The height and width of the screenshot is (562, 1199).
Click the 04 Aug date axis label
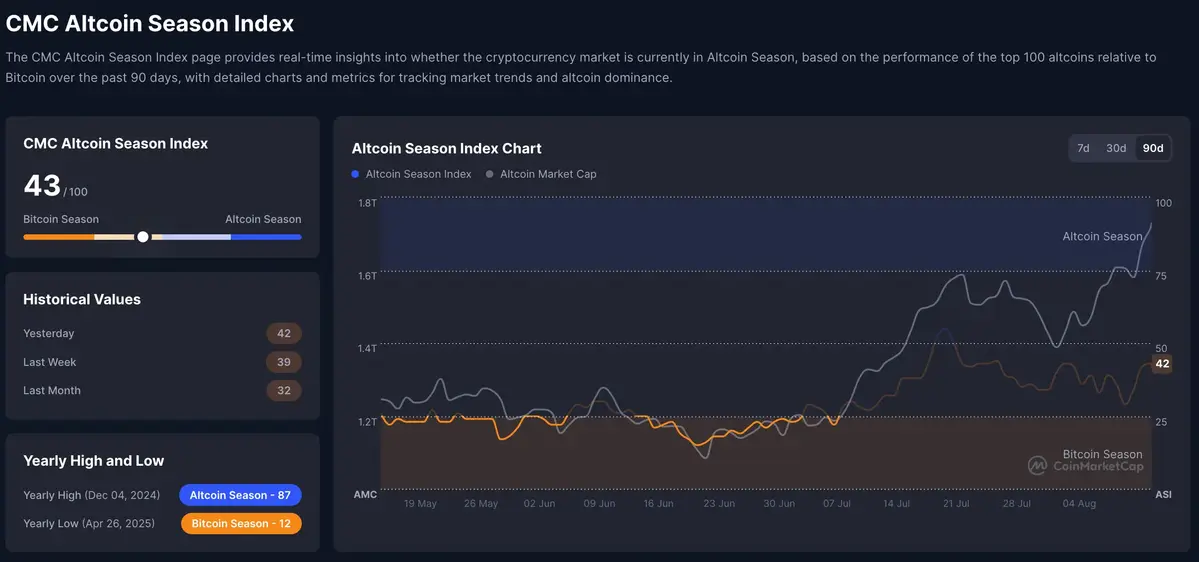(x=1080, y=504)
